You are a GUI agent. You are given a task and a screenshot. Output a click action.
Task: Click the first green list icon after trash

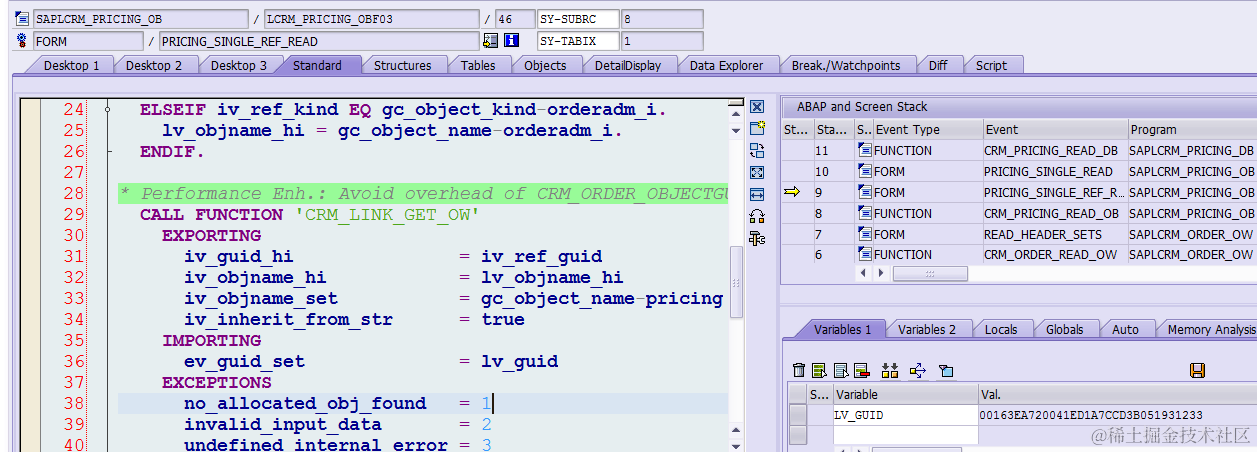click(819, 370)
